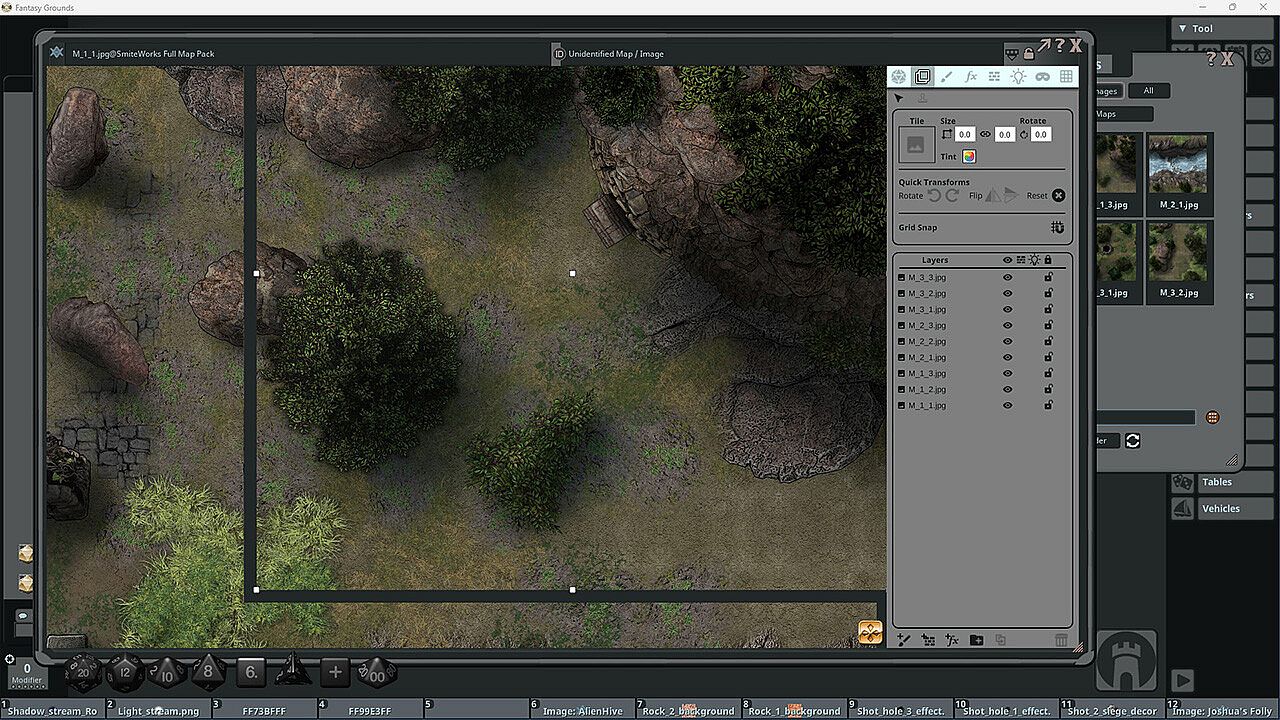Lock the M_2_2.jpg layer
Image resolution: width=1280 pixels, height=720 pixels.
pyautogui.click(x=1048, y=342)
